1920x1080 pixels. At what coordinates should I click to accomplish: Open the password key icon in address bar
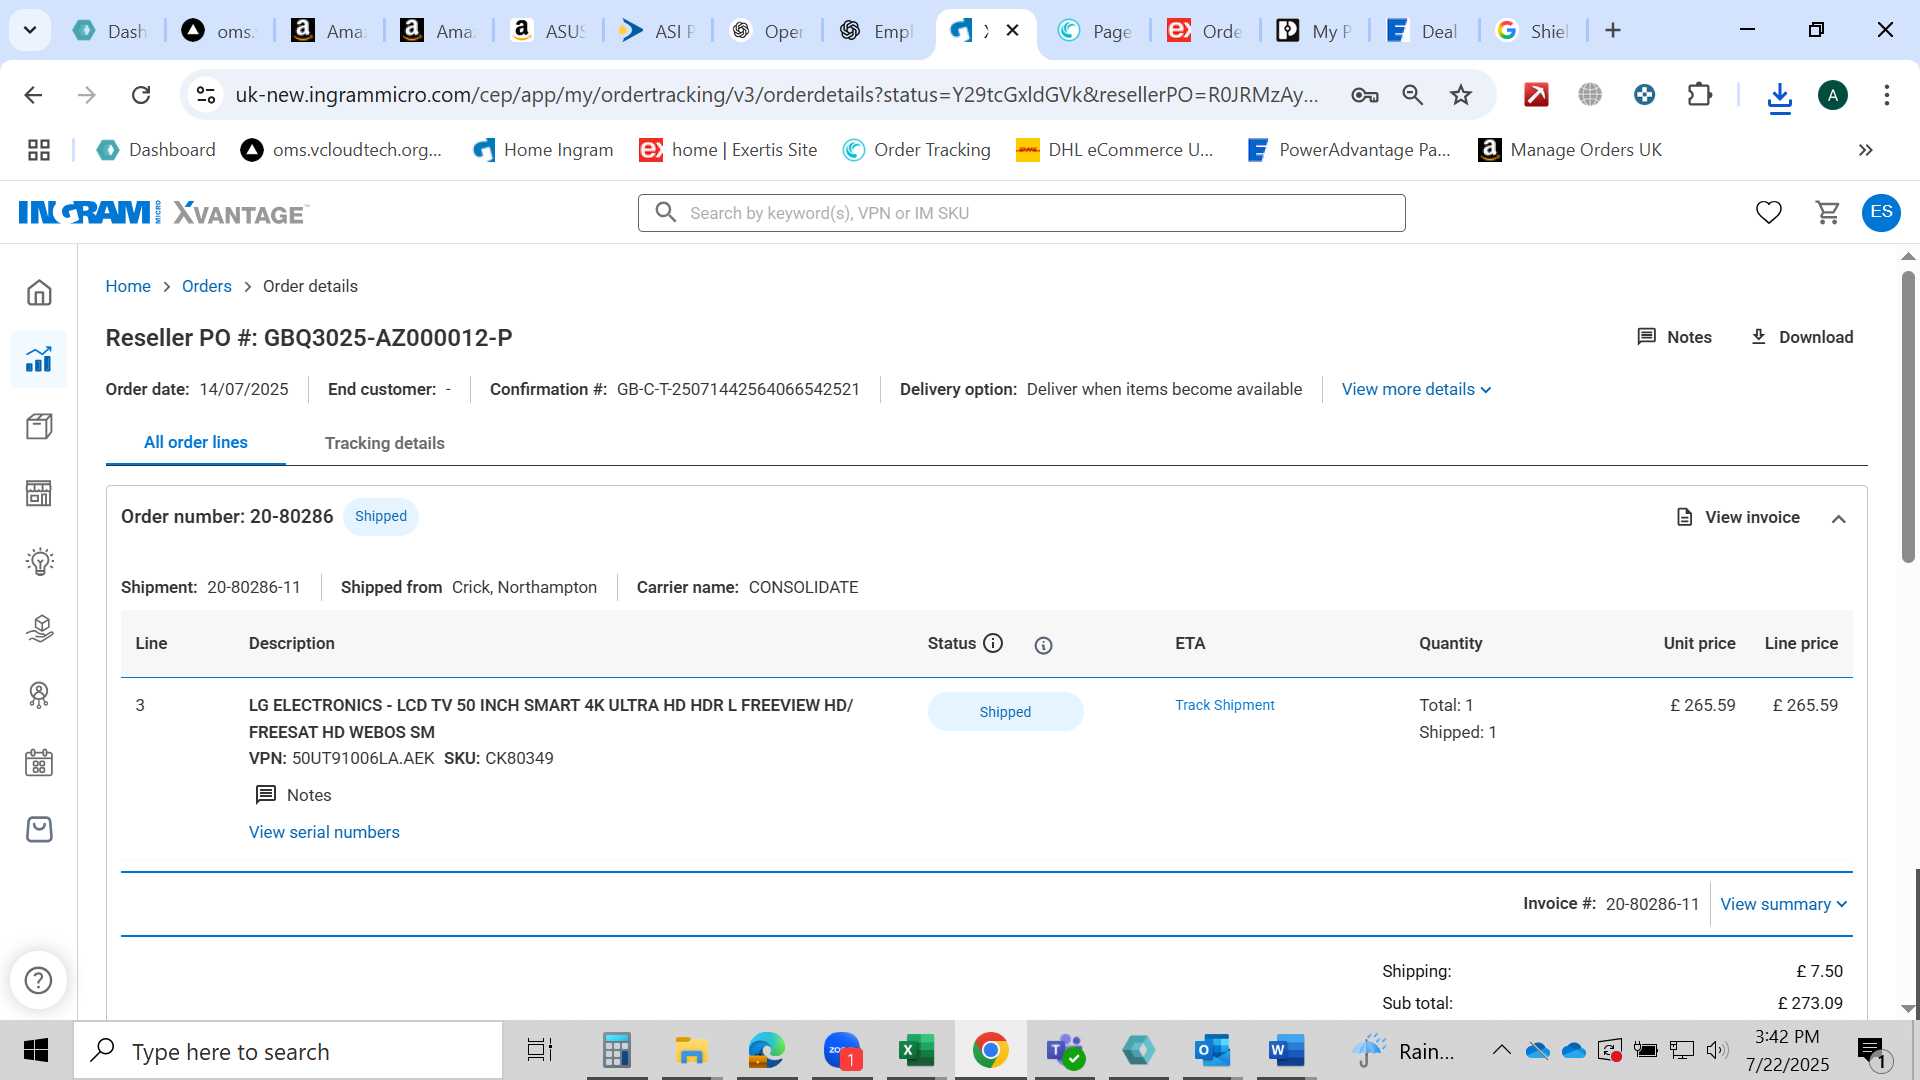[1365, 95]
